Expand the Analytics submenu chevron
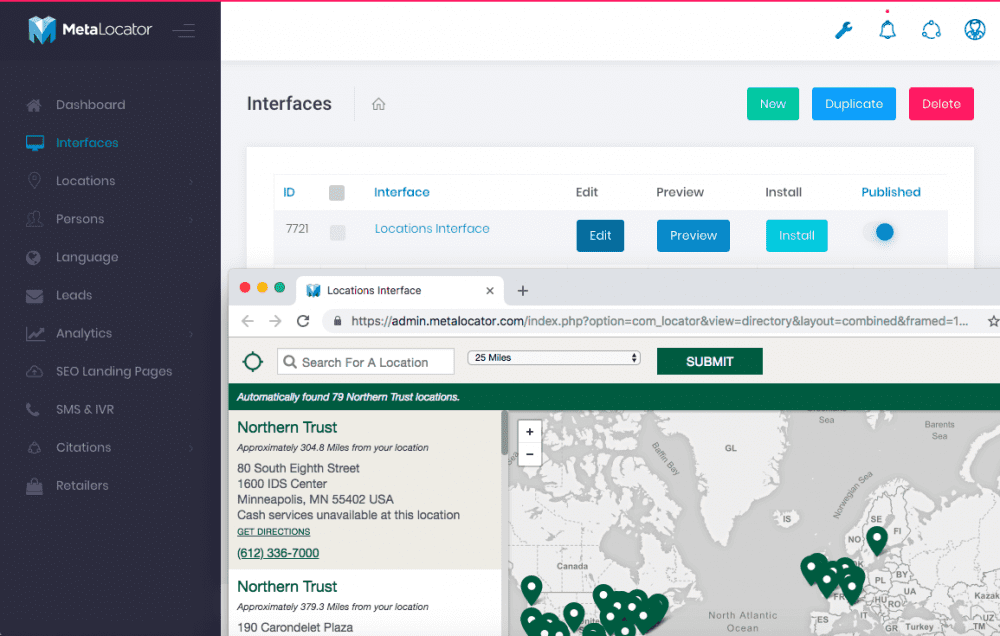Image resolution: width=1000 pixels, height=636 pixels. click(191, 334)
